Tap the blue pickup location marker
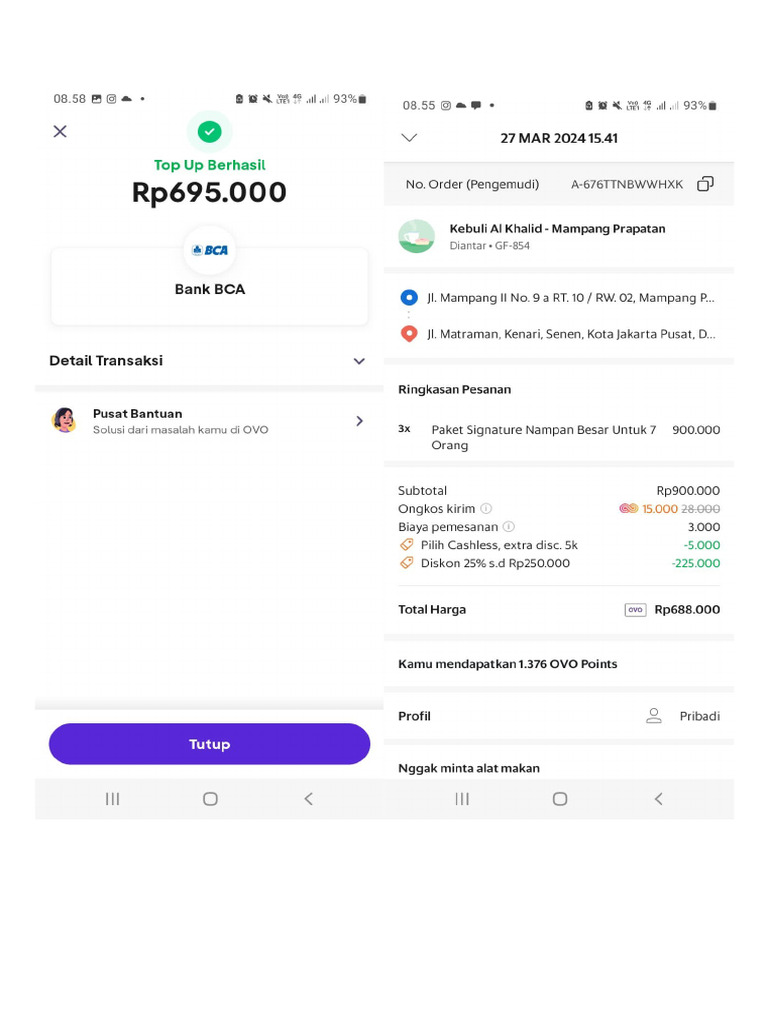Viewport: 768px width, 1024px height. [409, 297]
